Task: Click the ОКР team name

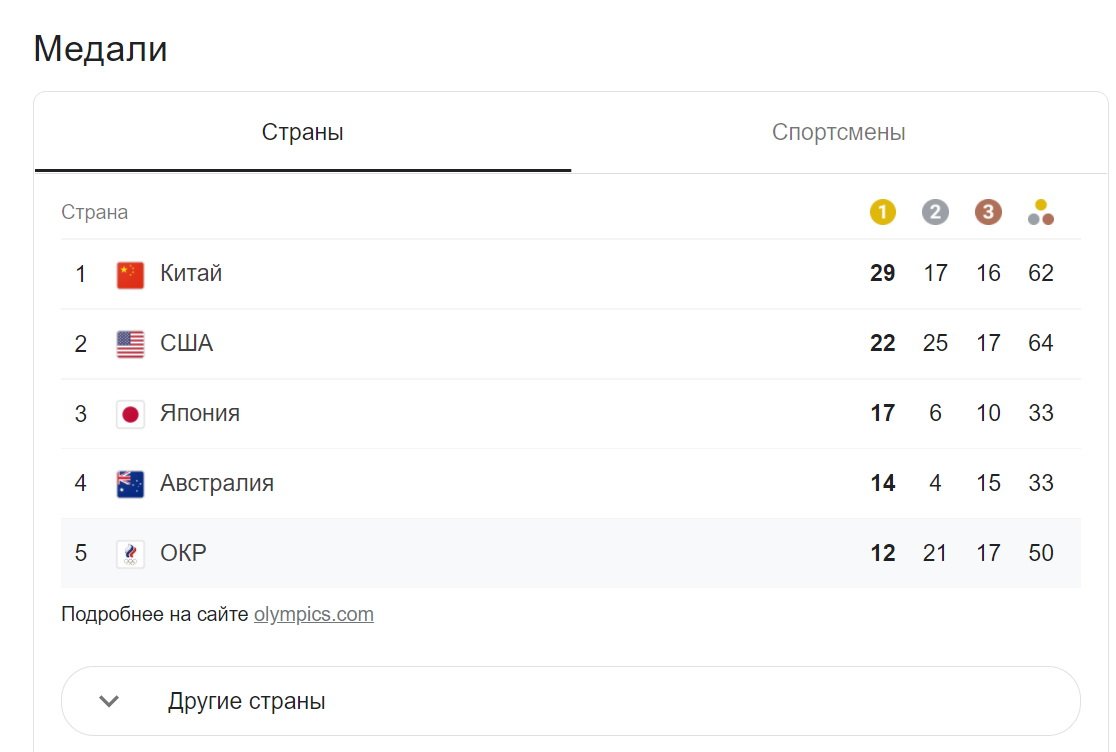Action: pyautogui.click(x=183, y=553)
